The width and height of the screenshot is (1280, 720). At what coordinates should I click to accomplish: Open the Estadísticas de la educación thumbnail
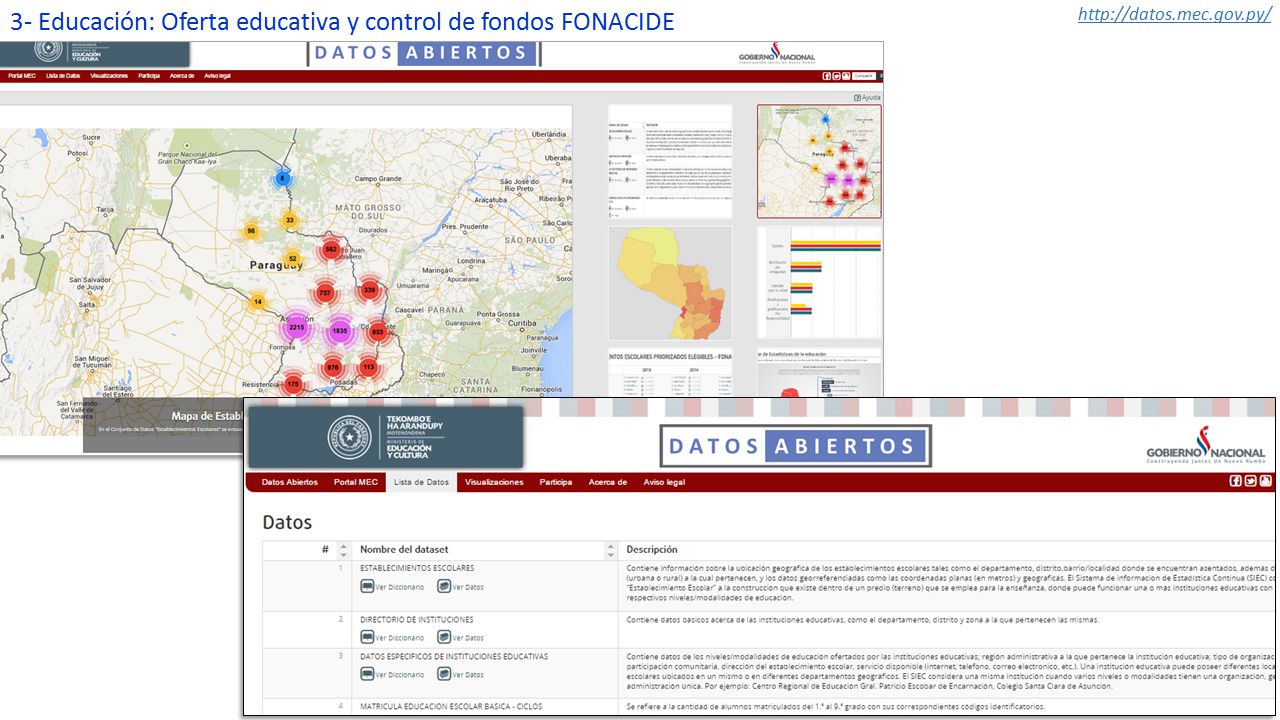tap(819, 372)
